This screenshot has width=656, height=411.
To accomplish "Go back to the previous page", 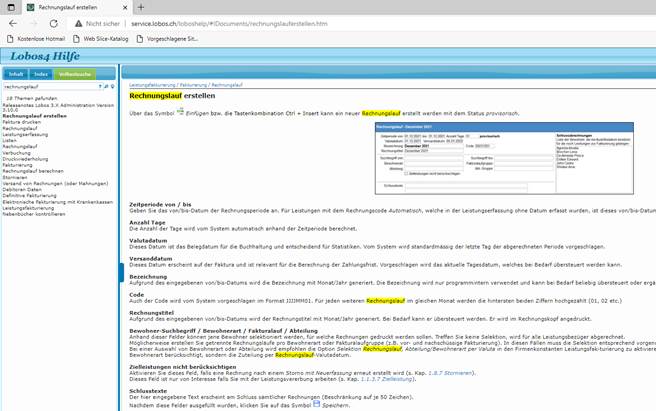I will coord(13,23).
